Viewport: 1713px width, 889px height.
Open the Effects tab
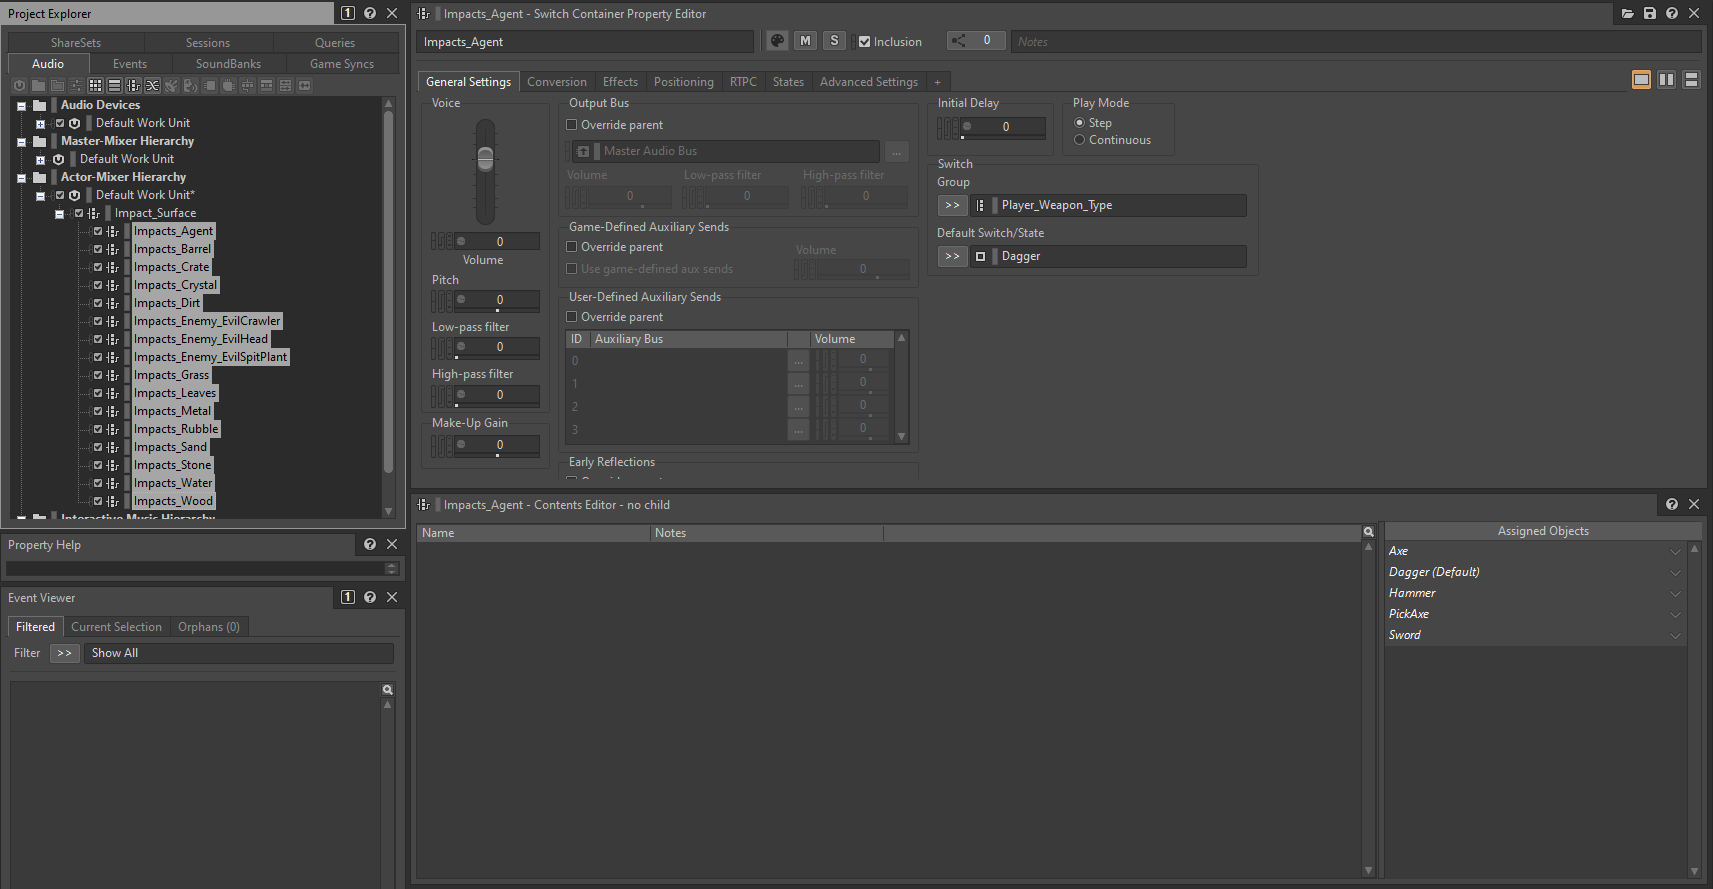[x=620, y=82]
